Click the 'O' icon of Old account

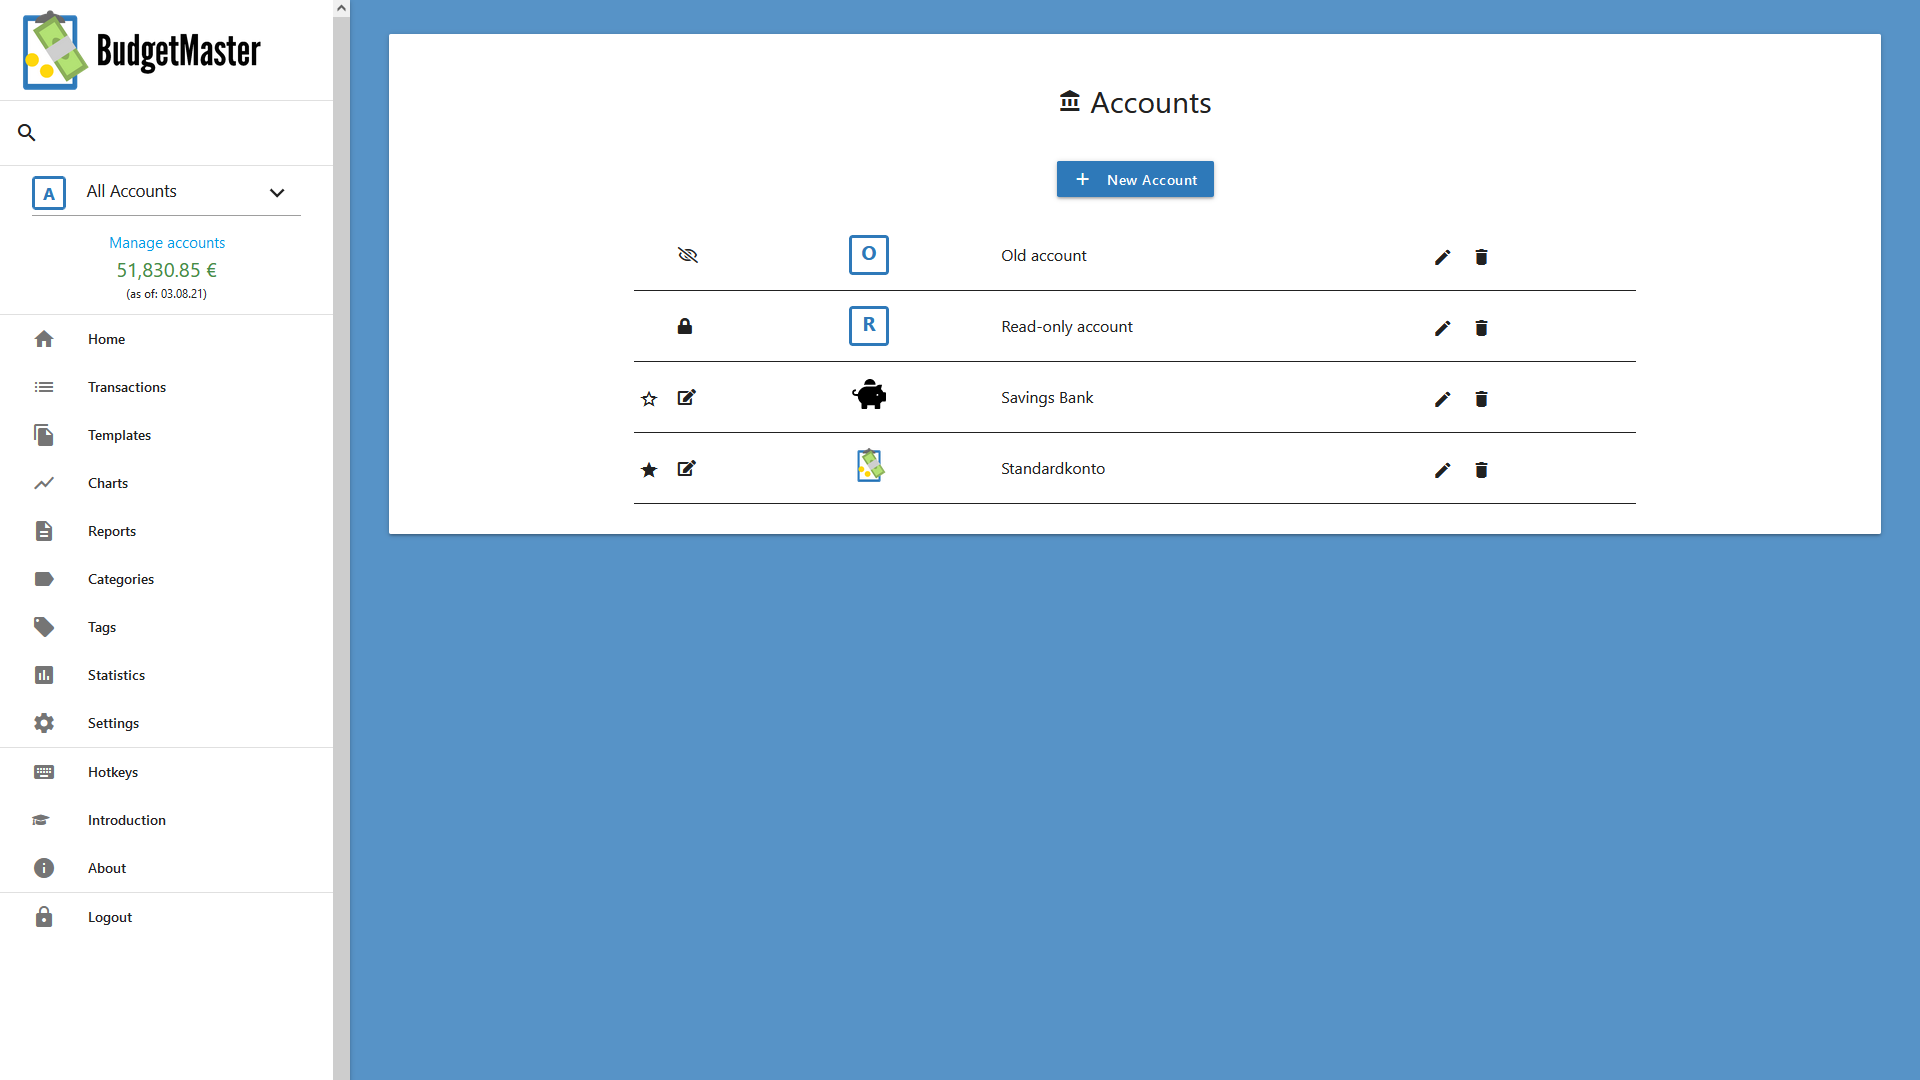(869, 255)
